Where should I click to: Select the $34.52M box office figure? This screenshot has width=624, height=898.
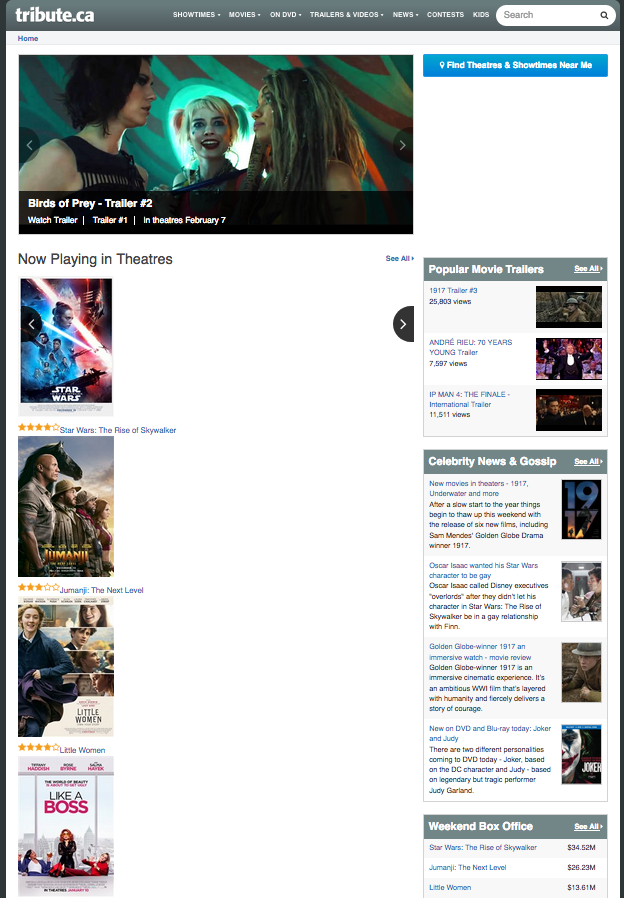581,848
